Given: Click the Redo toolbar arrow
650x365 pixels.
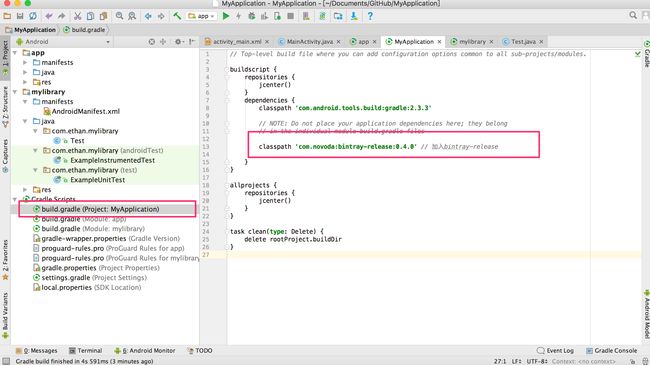Looking at the screenshot, I should point(62,16).
